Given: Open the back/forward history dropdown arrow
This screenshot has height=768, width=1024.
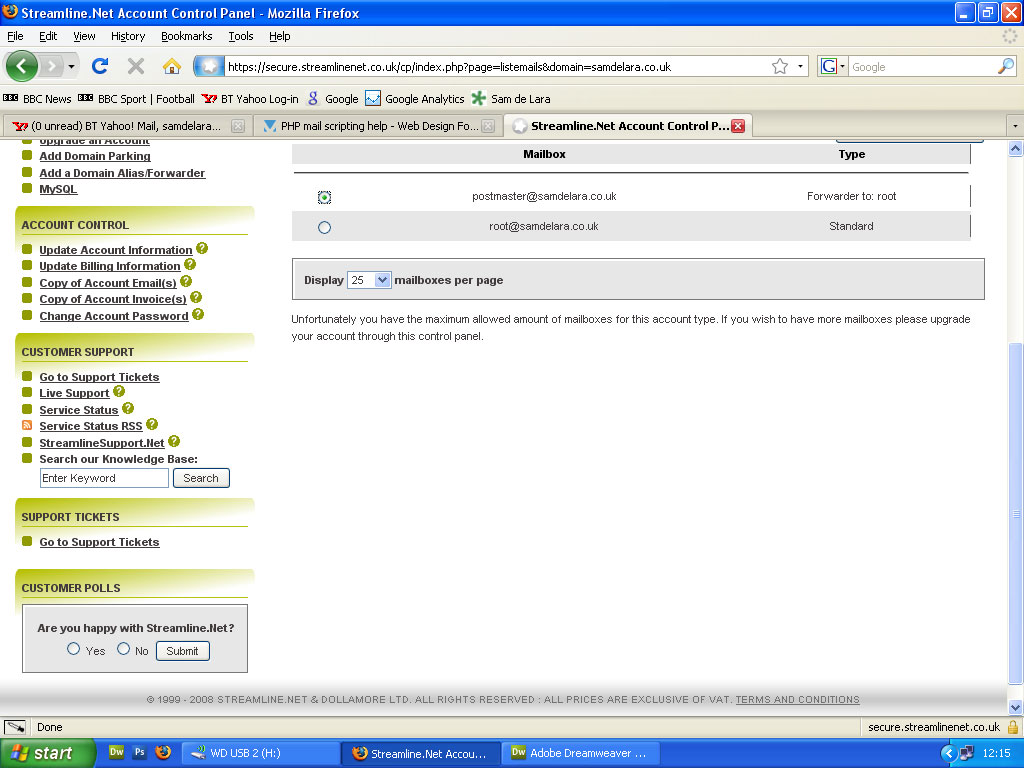Looking at the screenshot, I should (71, 67).
